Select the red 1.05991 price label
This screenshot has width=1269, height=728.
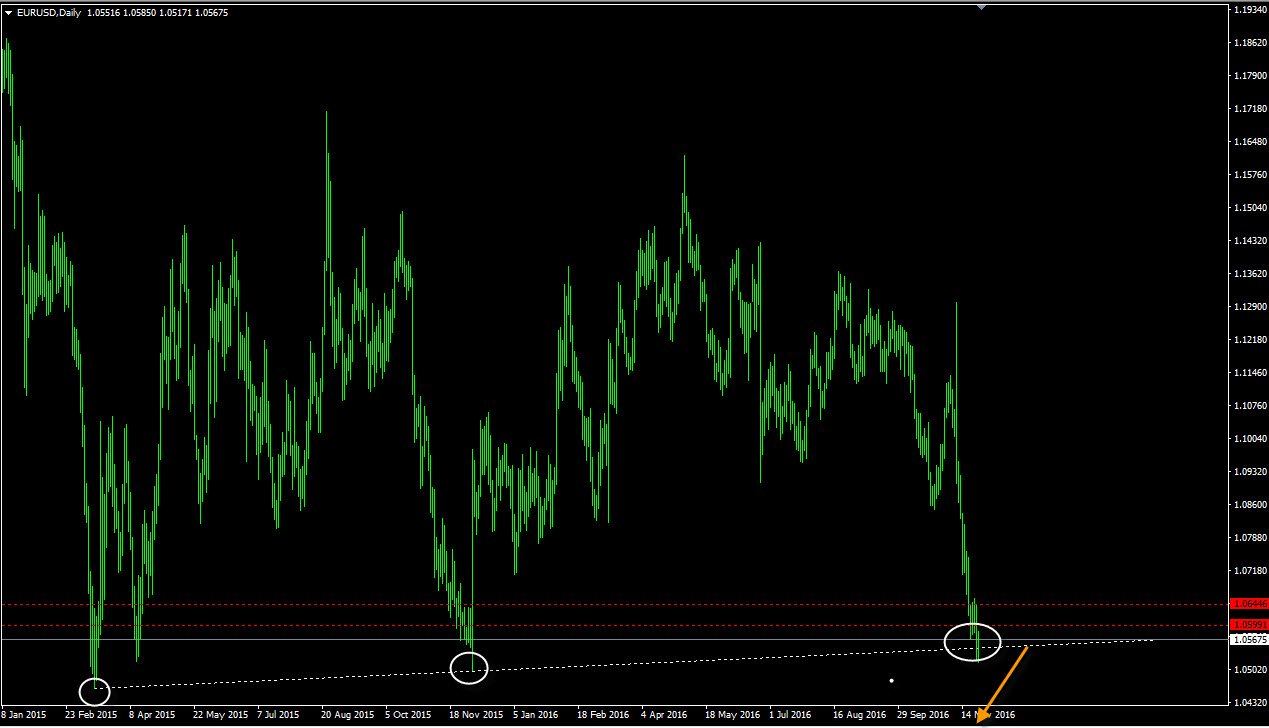click(1249, 625)
